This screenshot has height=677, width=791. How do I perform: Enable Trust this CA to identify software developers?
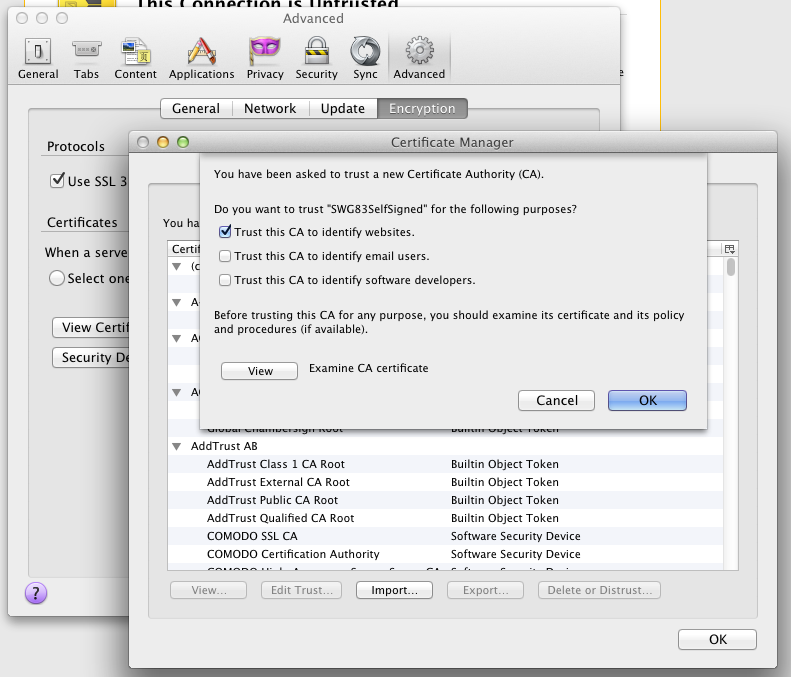pyautogui.click(x=225, y=280)
